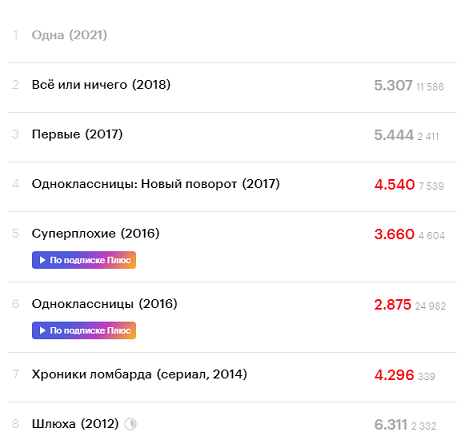Screen dimensions: 457x448
Task: Open Одноклассницы (2016) title link
Action: pyautogui.click(x=104, y=304)
